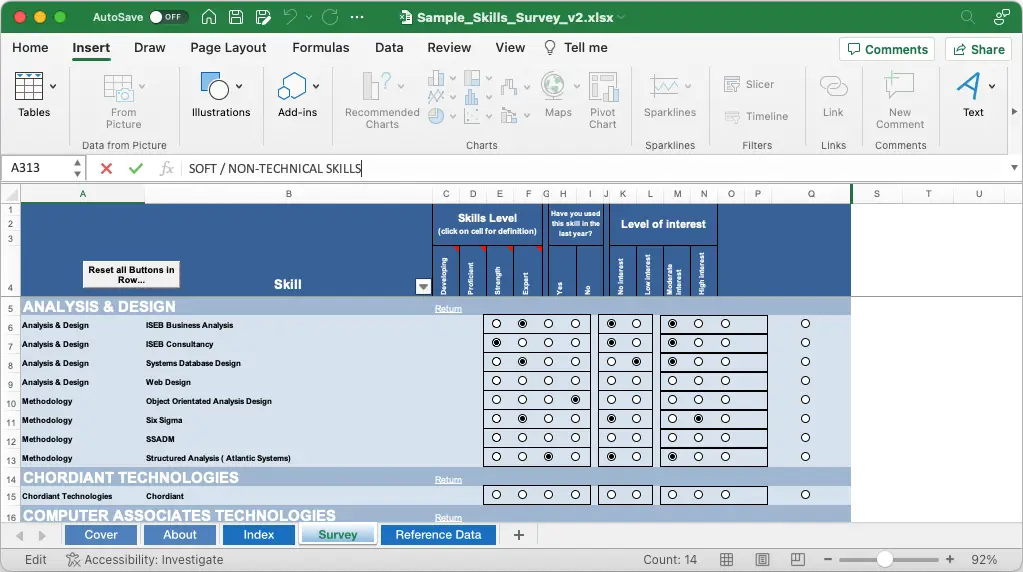Image resolution: width=1023 pixels, height=572 pixels.
Task: Select Developing radio for SSADM row
Action: 496,438
